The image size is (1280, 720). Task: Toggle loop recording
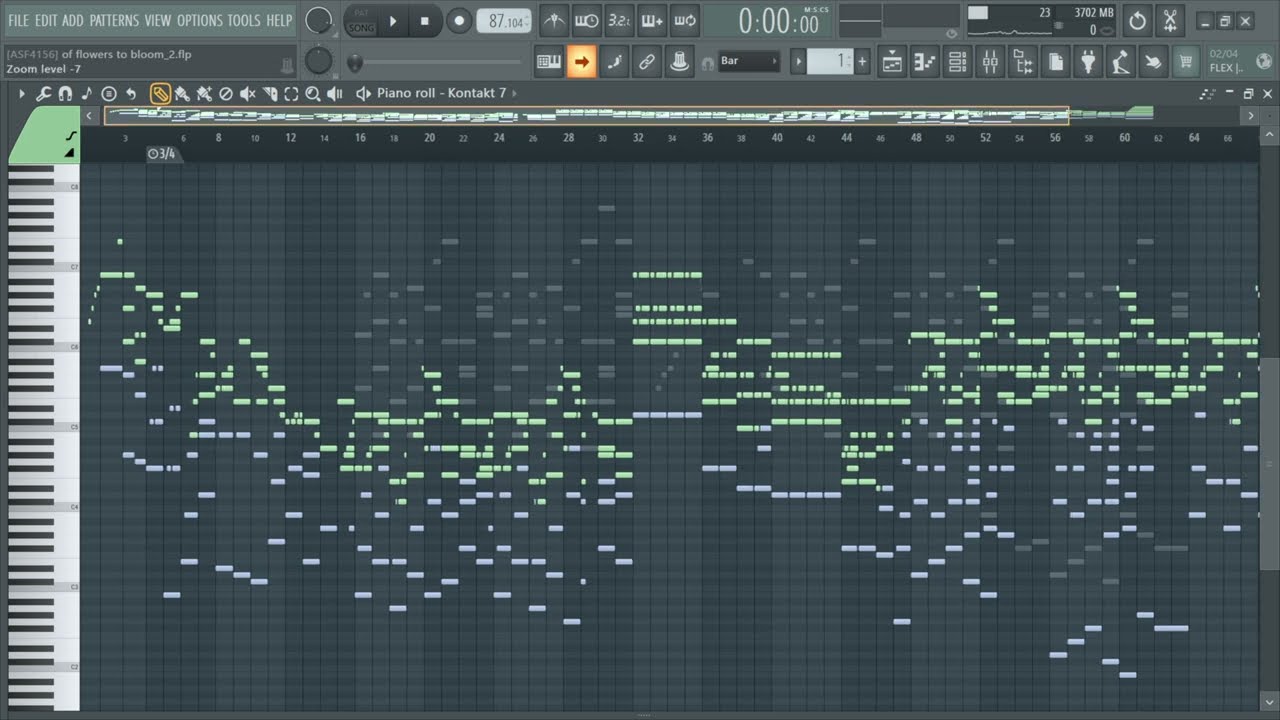tap(685, 20)
